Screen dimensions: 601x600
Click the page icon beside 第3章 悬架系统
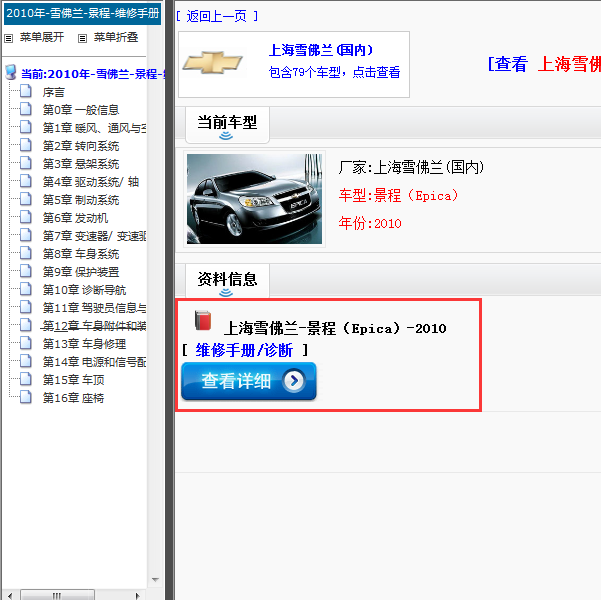[26, 163]
